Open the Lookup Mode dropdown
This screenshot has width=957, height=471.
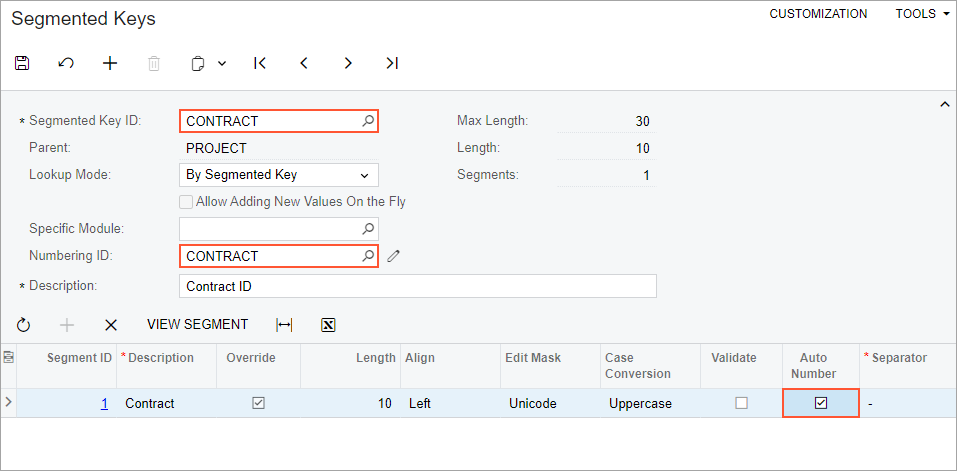tap(278, 175)
